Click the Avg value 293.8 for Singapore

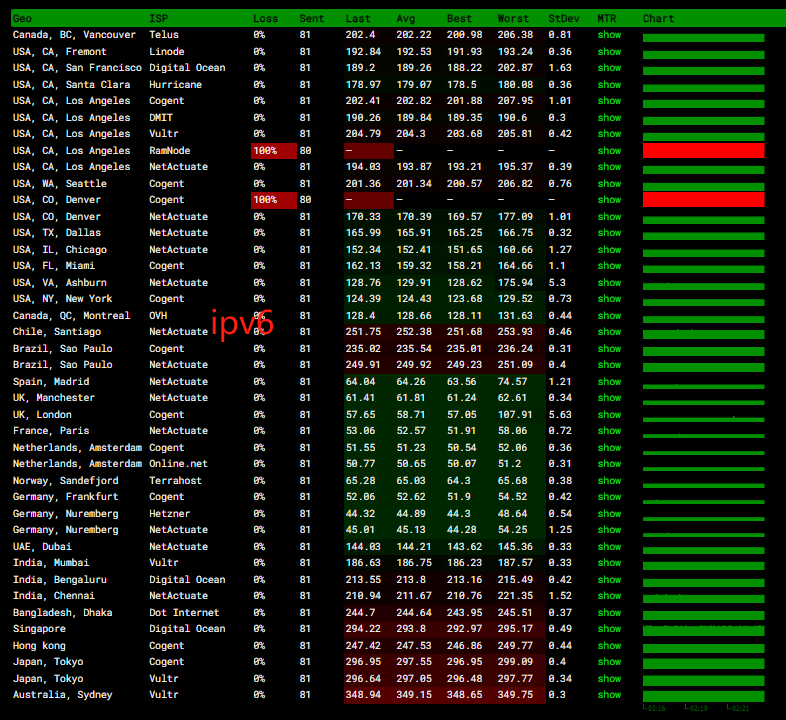(x=411, y=629)
